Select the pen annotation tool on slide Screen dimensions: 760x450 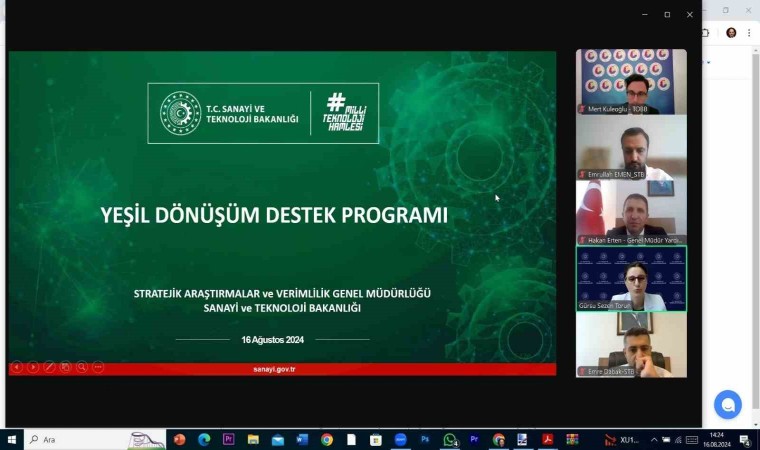[x=49, y=367]
